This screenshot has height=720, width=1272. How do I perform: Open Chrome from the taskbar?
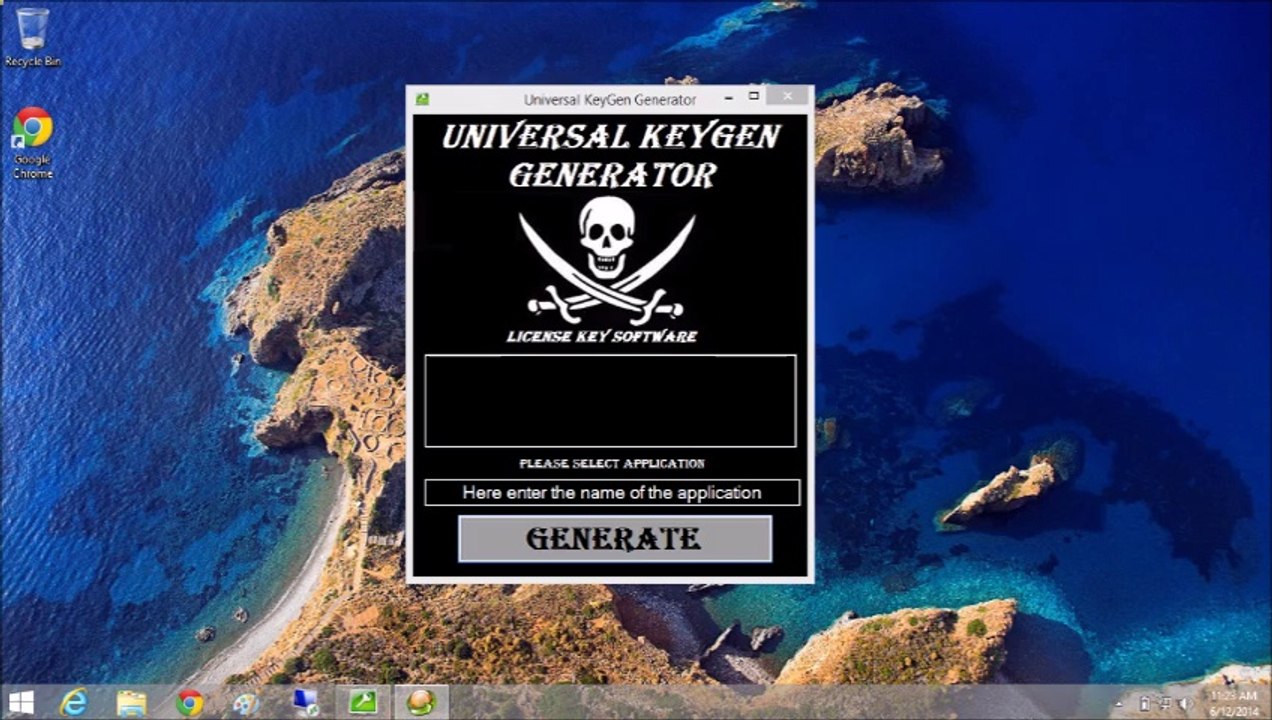point(189,703)
